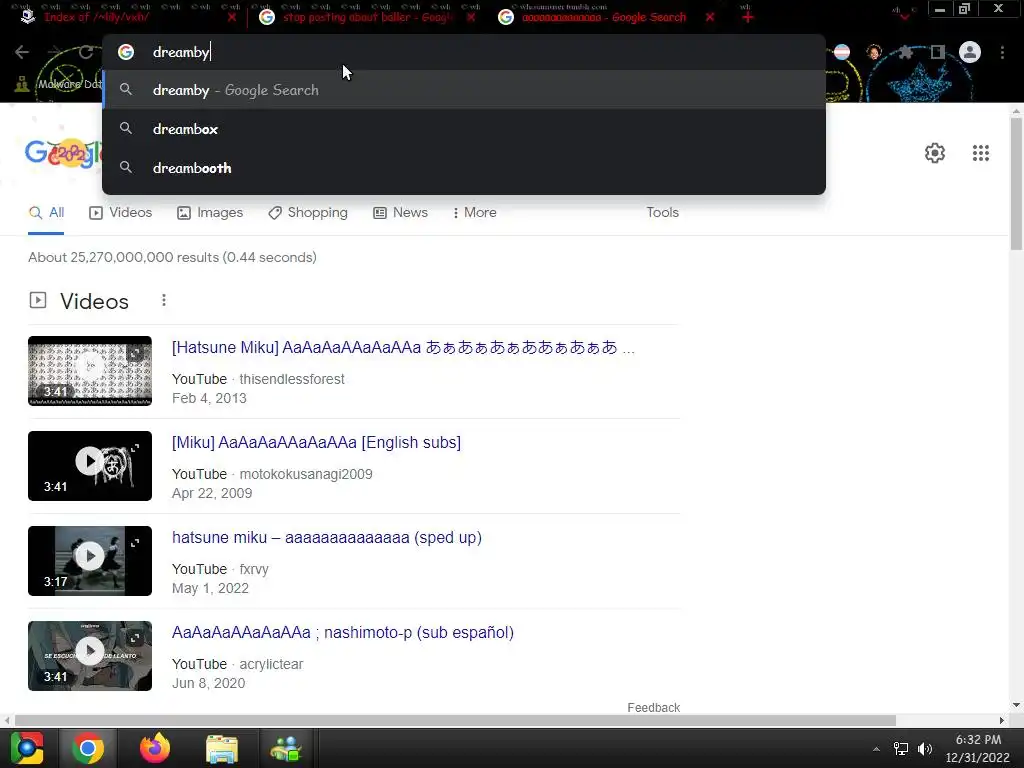Open the Chrome profile avatar
The image size is (1024, 768).
(x=970, y=52)
